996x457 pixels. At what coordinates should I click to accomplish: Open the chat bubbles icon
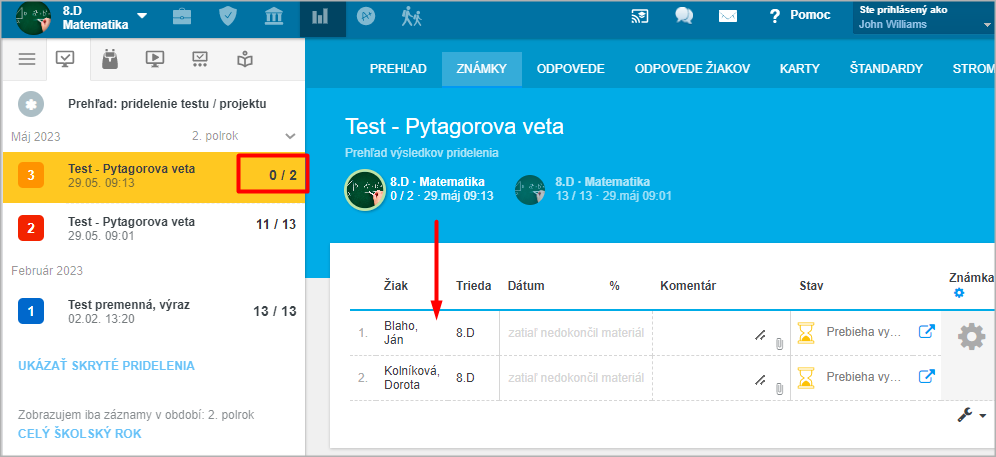[684, 17]
